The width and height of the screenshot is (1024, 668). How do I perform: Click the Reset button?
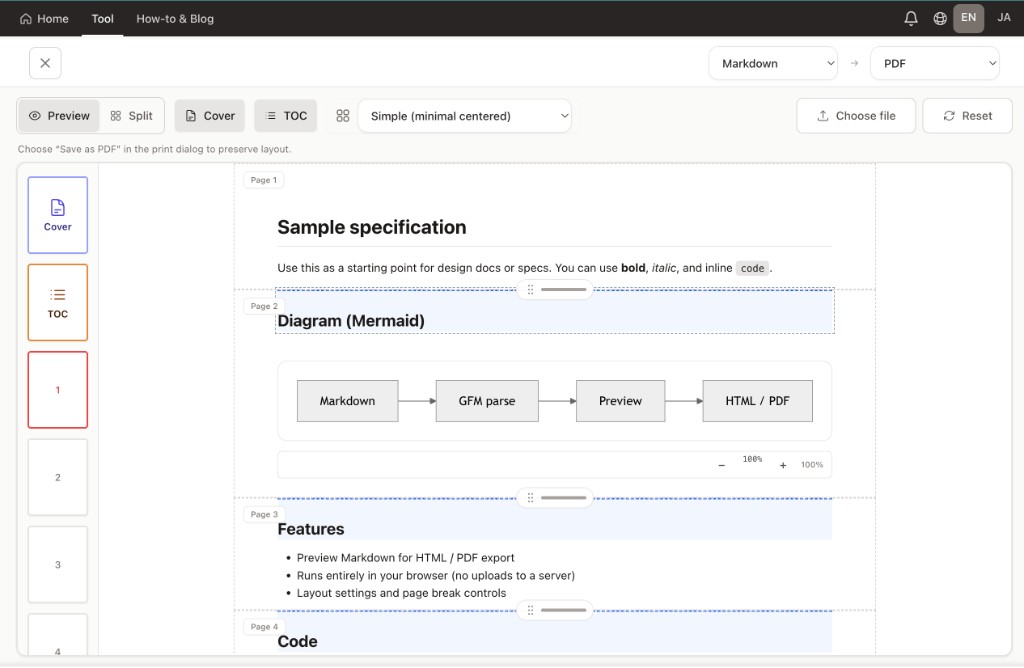pos(967,116)
